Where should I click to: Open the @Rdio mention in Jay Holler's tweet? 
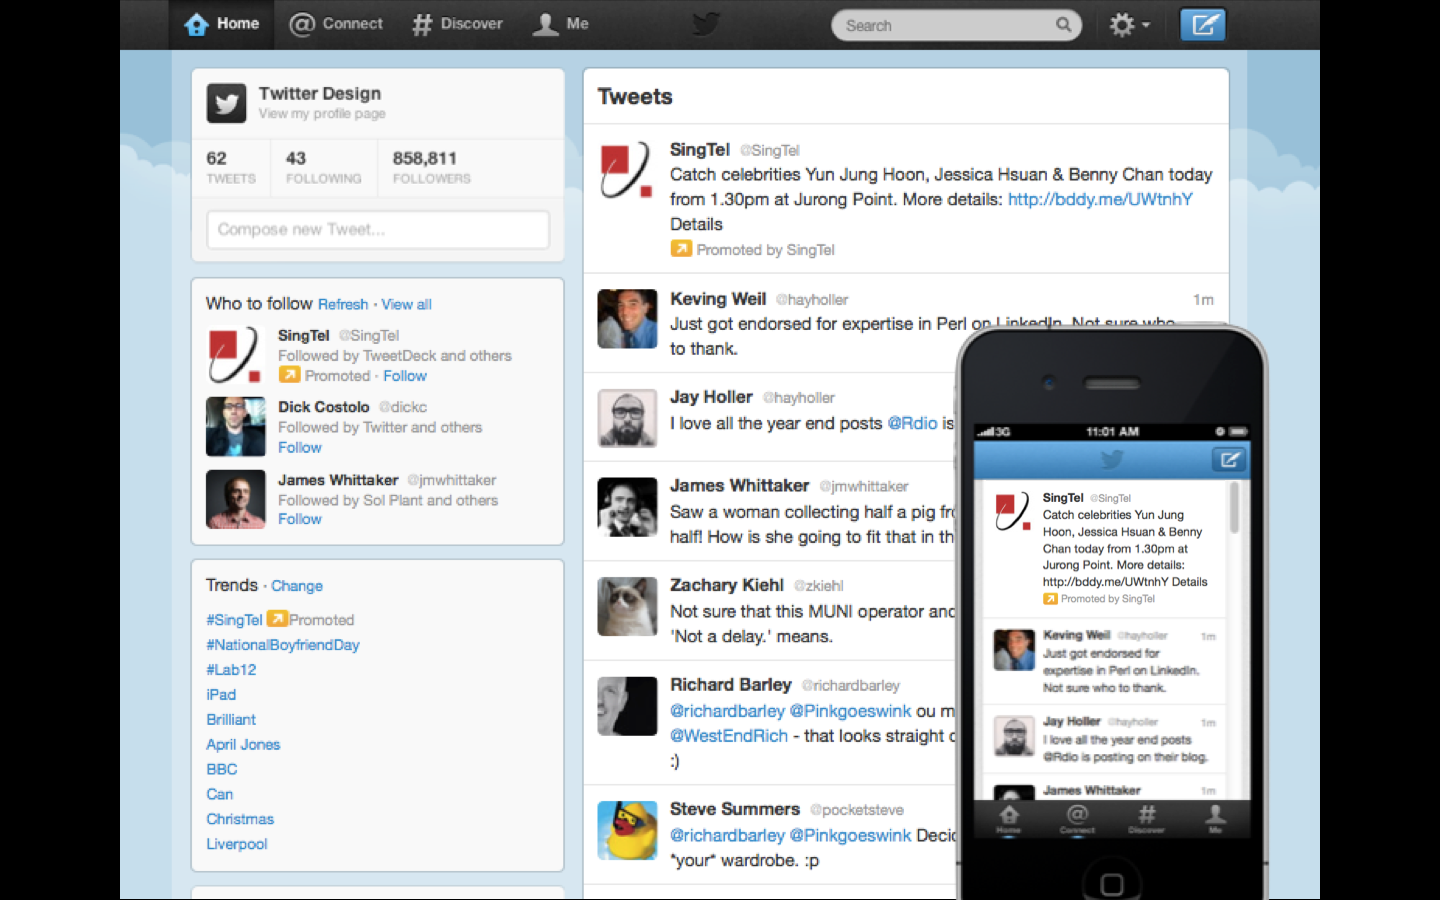point(912,424)
